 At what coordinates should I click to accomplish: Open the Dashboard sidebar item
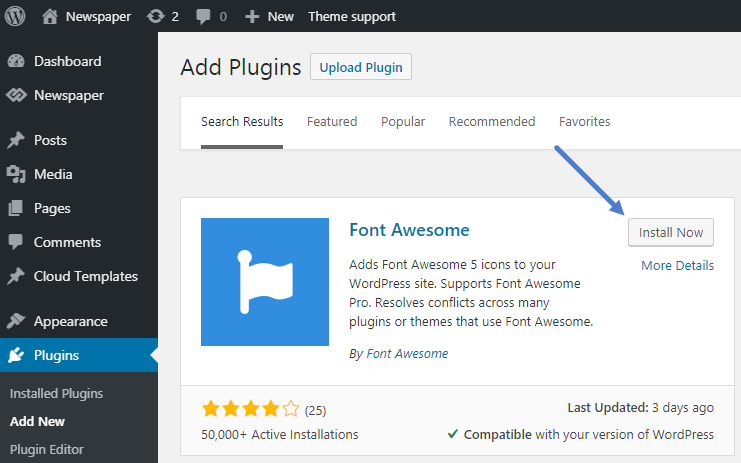(x=67, y=61)
